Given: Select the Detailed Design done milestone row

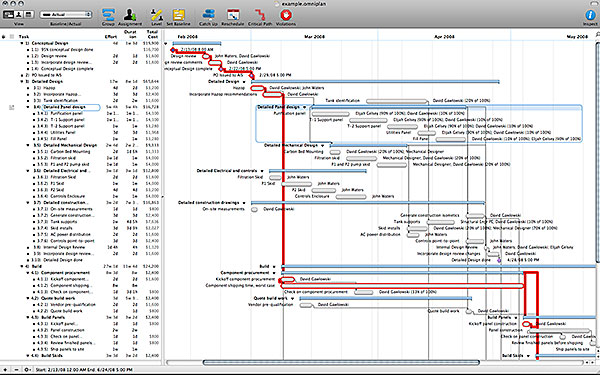Looking at the screenshot, I should [x=80, y=260].
